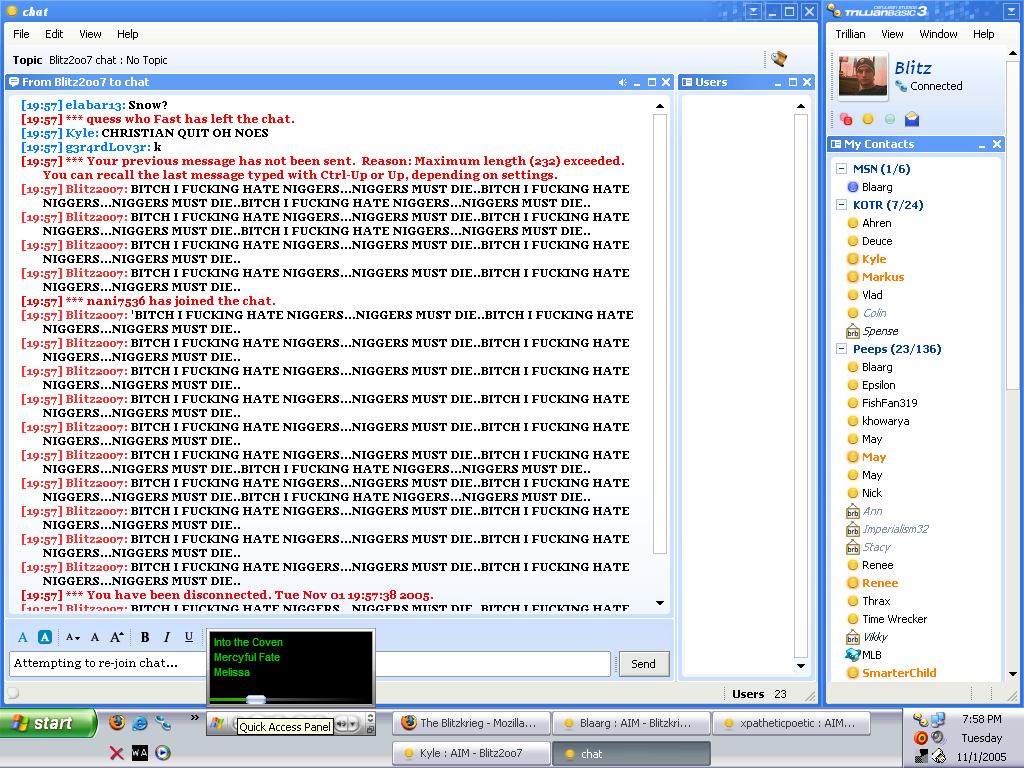This screenshot has height=768, width=1024.
Task: Open the View menu in chat window
Action: pyautogui.click(x=90, y=34)
